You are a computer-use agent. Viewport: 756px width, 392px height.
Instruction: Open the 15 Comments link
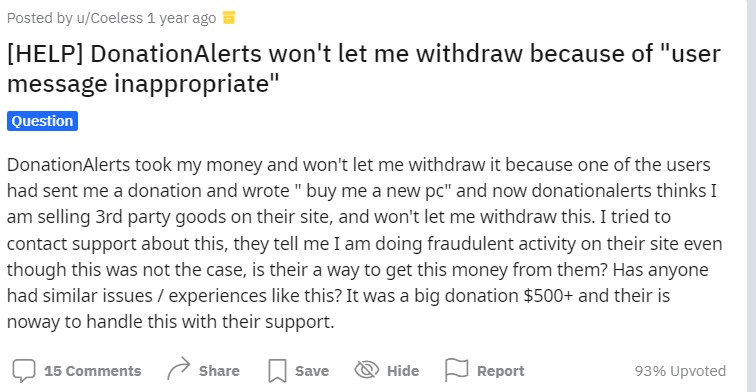click(x=93, y=371)
